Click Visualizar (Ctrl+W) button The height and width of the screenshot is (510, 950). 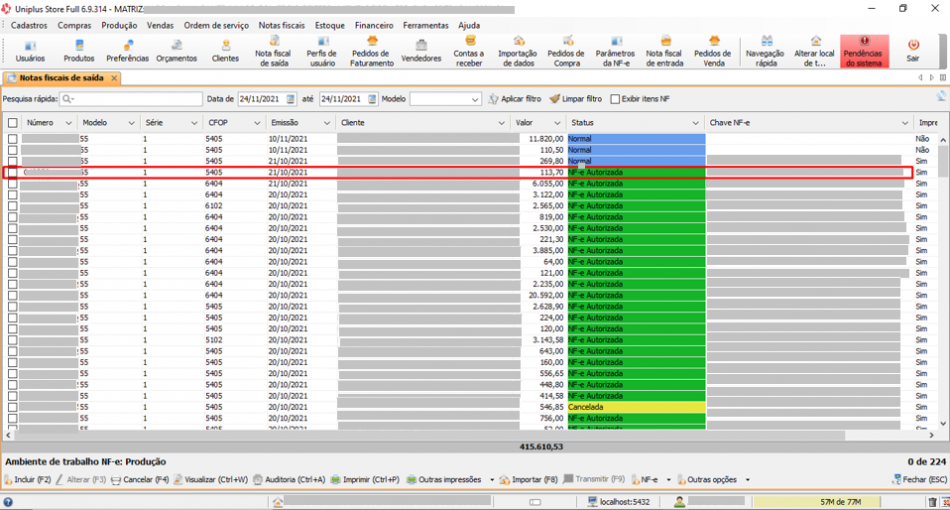[x=211, y=480]
